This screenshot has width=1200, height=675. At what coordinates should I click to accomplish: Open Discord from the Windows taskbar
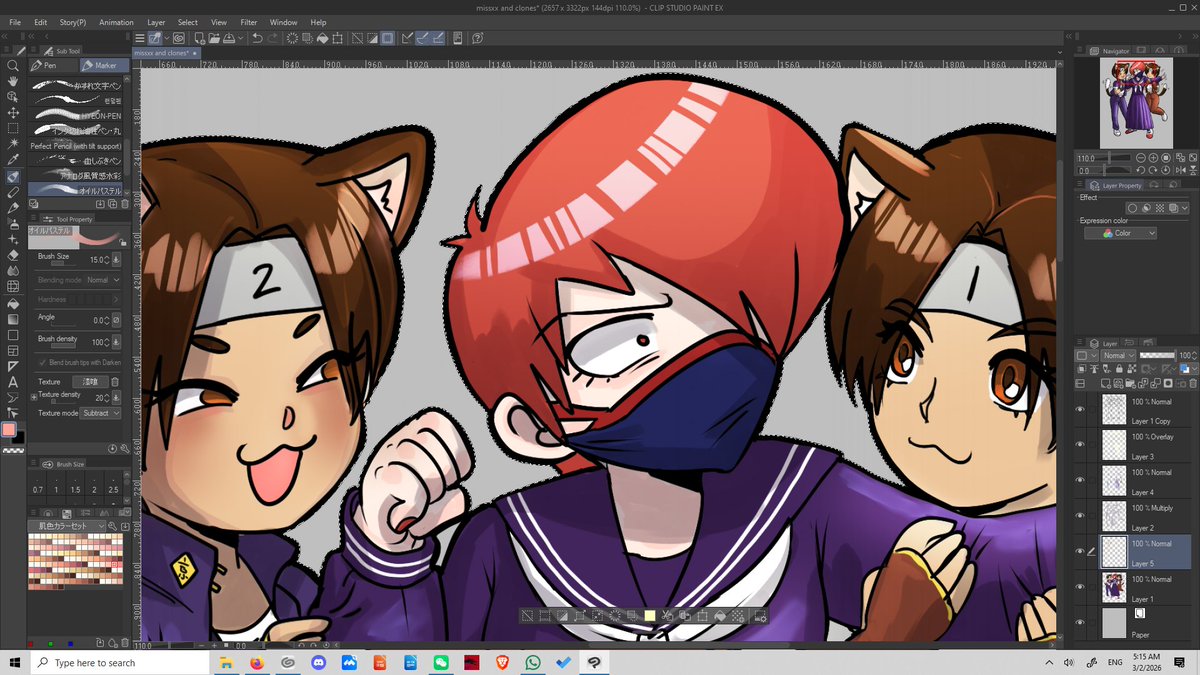click(318, 663)
